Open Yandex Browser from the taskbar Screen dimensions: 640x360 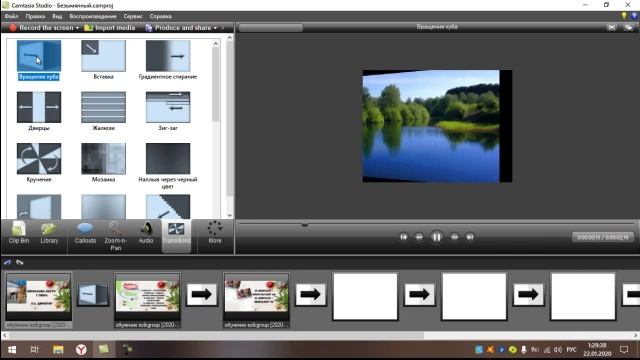81,350
